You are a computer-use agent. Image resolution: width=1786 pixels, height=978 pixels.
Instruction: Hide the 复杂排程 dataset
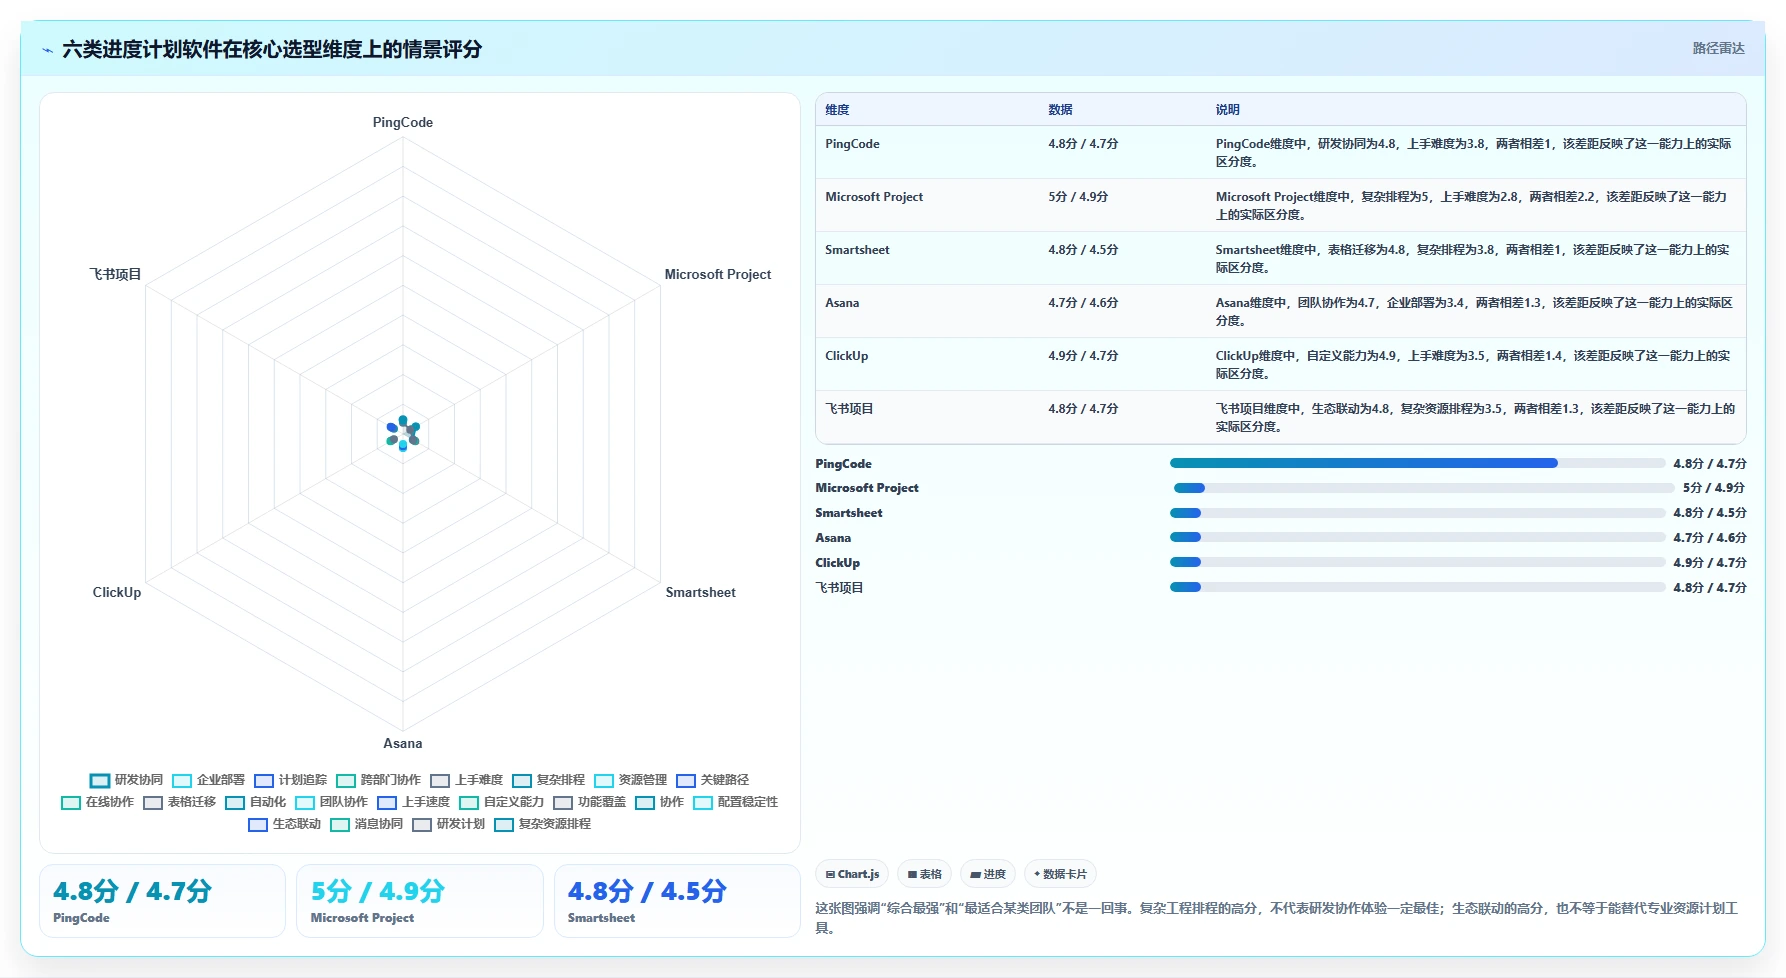click(548, 780)
